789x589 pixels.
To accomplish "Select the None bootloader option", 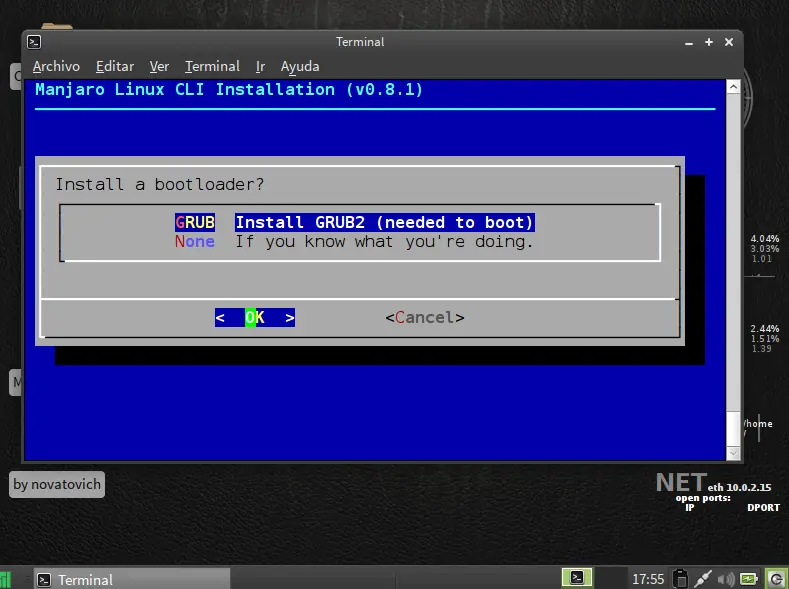I will click(x=195, y=241).
